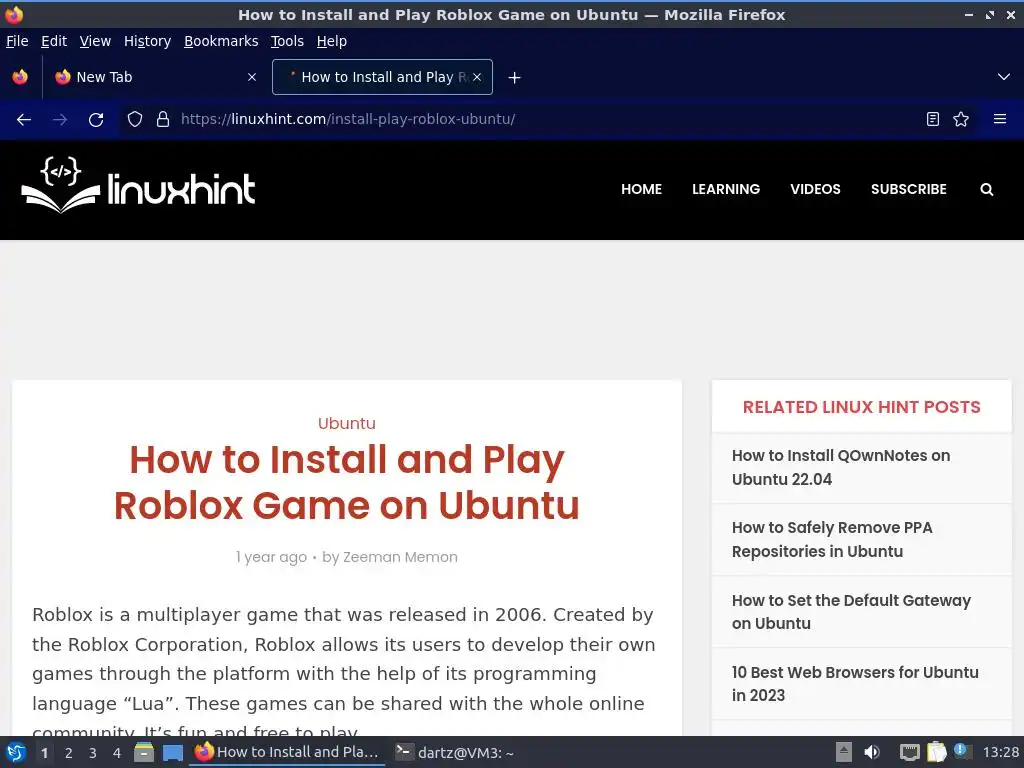Expand the list all tabs chevron

(1004, 77)
